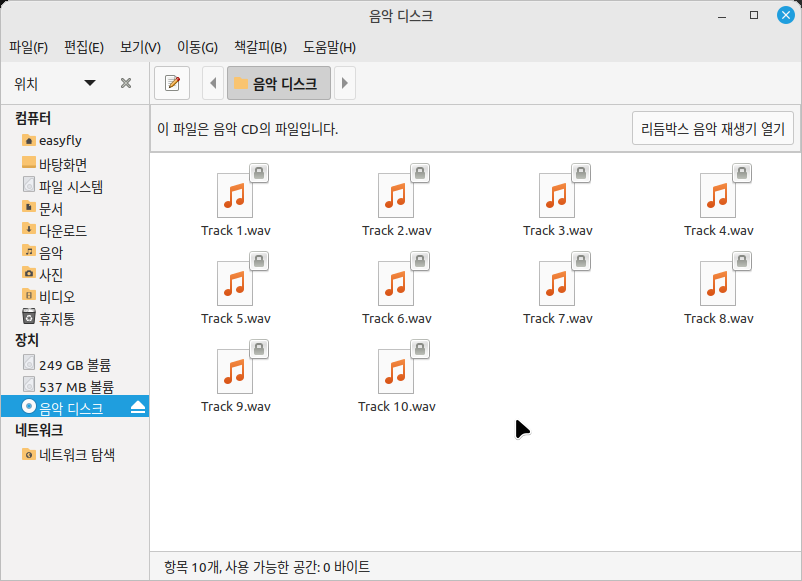Open the 도움말(H) menu

329,48
